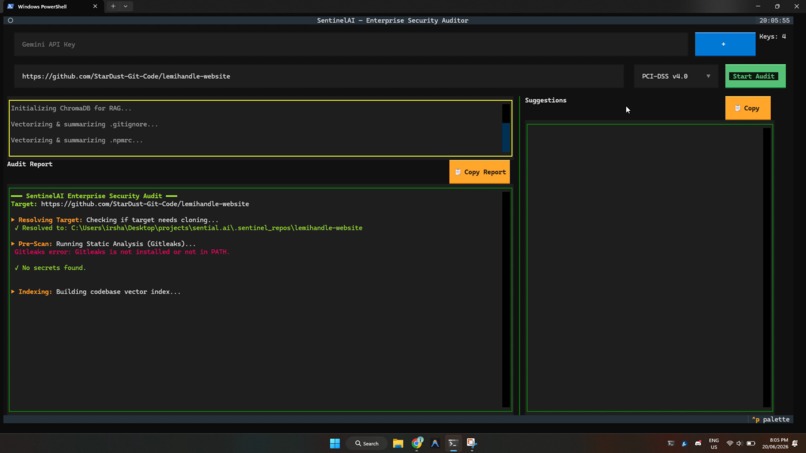Open the taskbar clock and date
806x453 pixels.
(775, 443)
